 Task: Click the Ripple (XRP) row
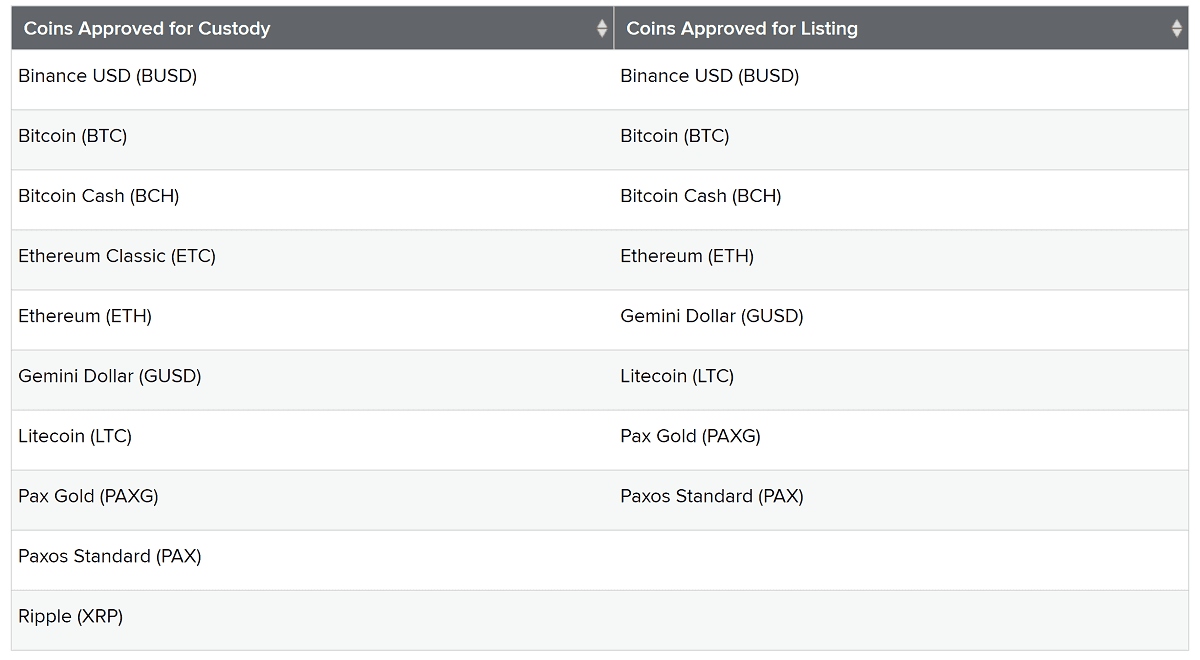[x=71, y=616]
